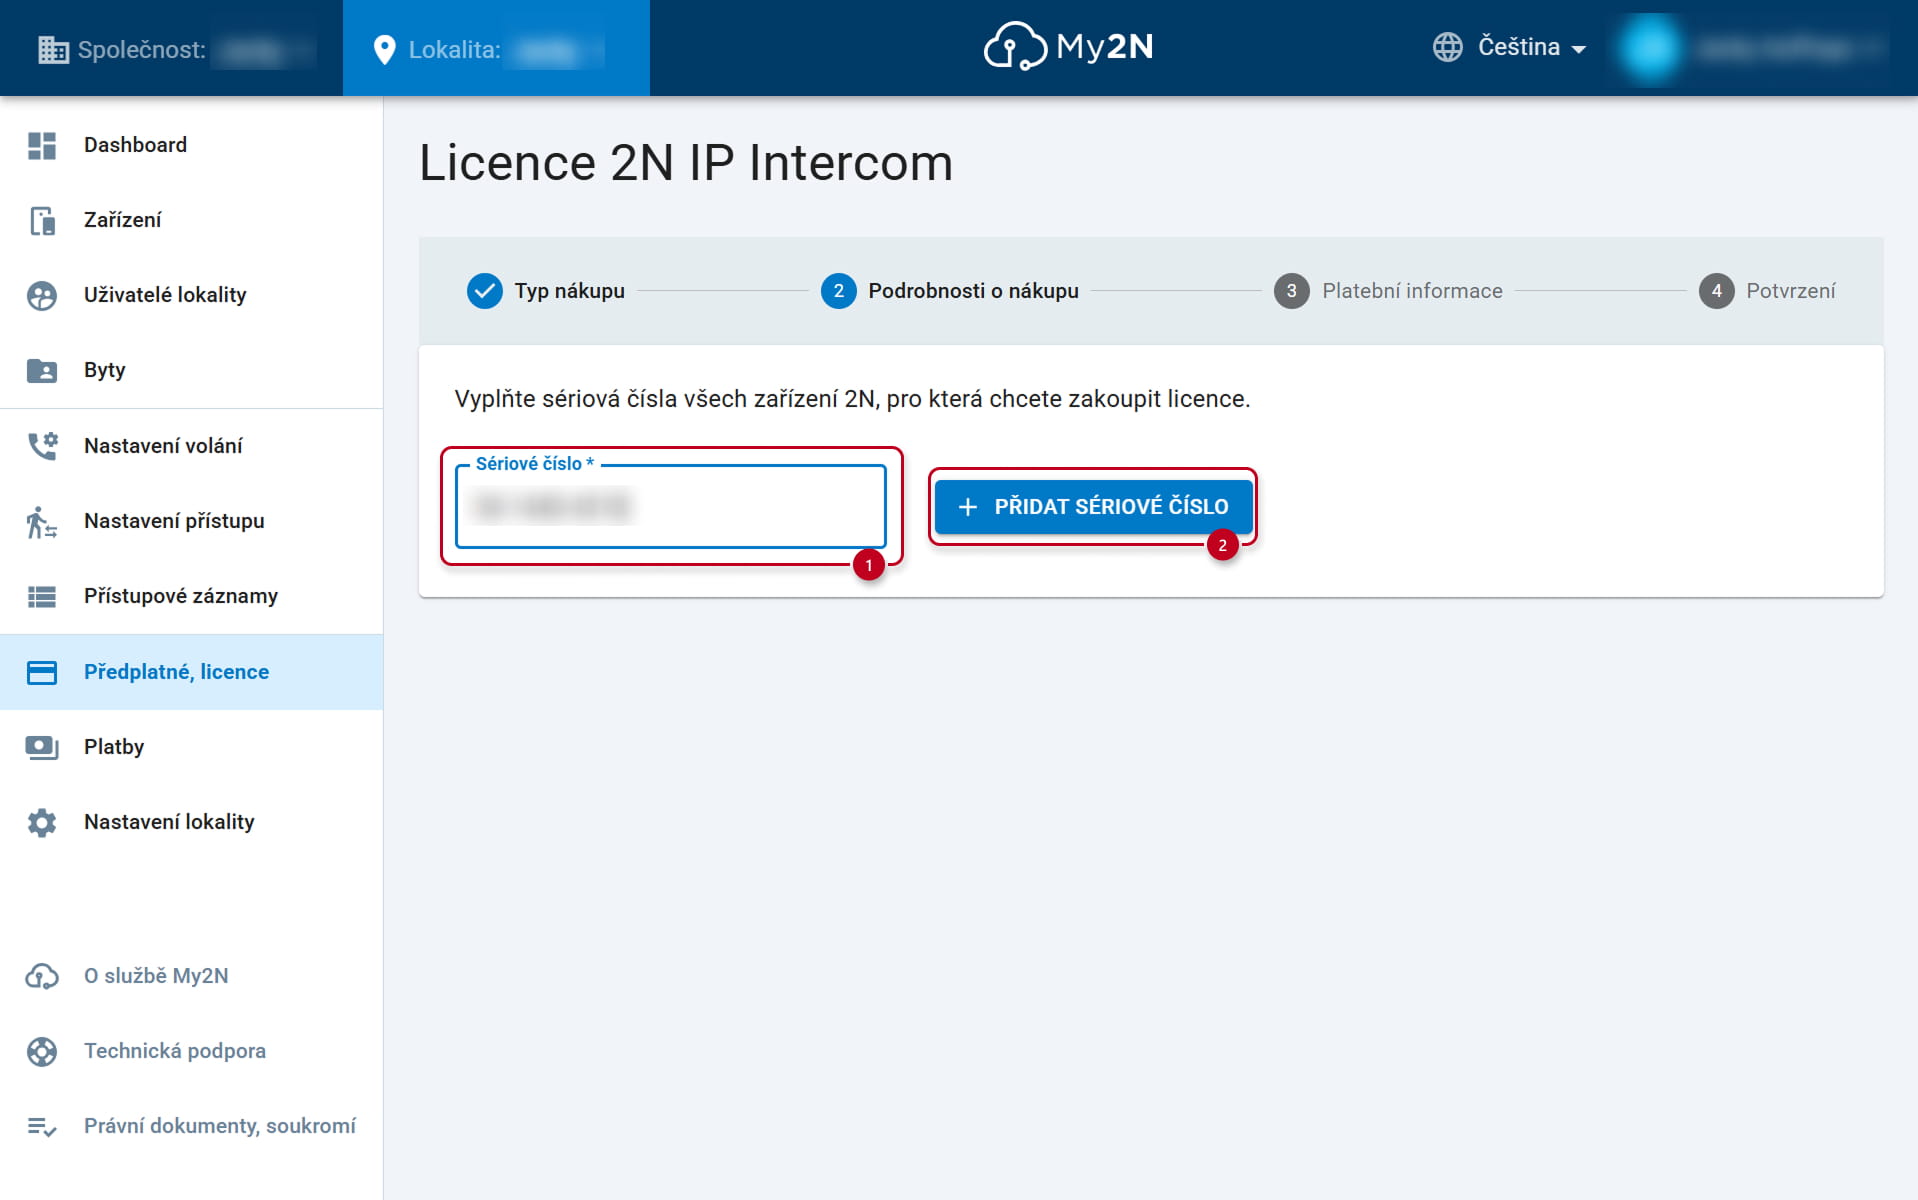
Task: Open Nastavení volání
Action: tap(191, 446)
